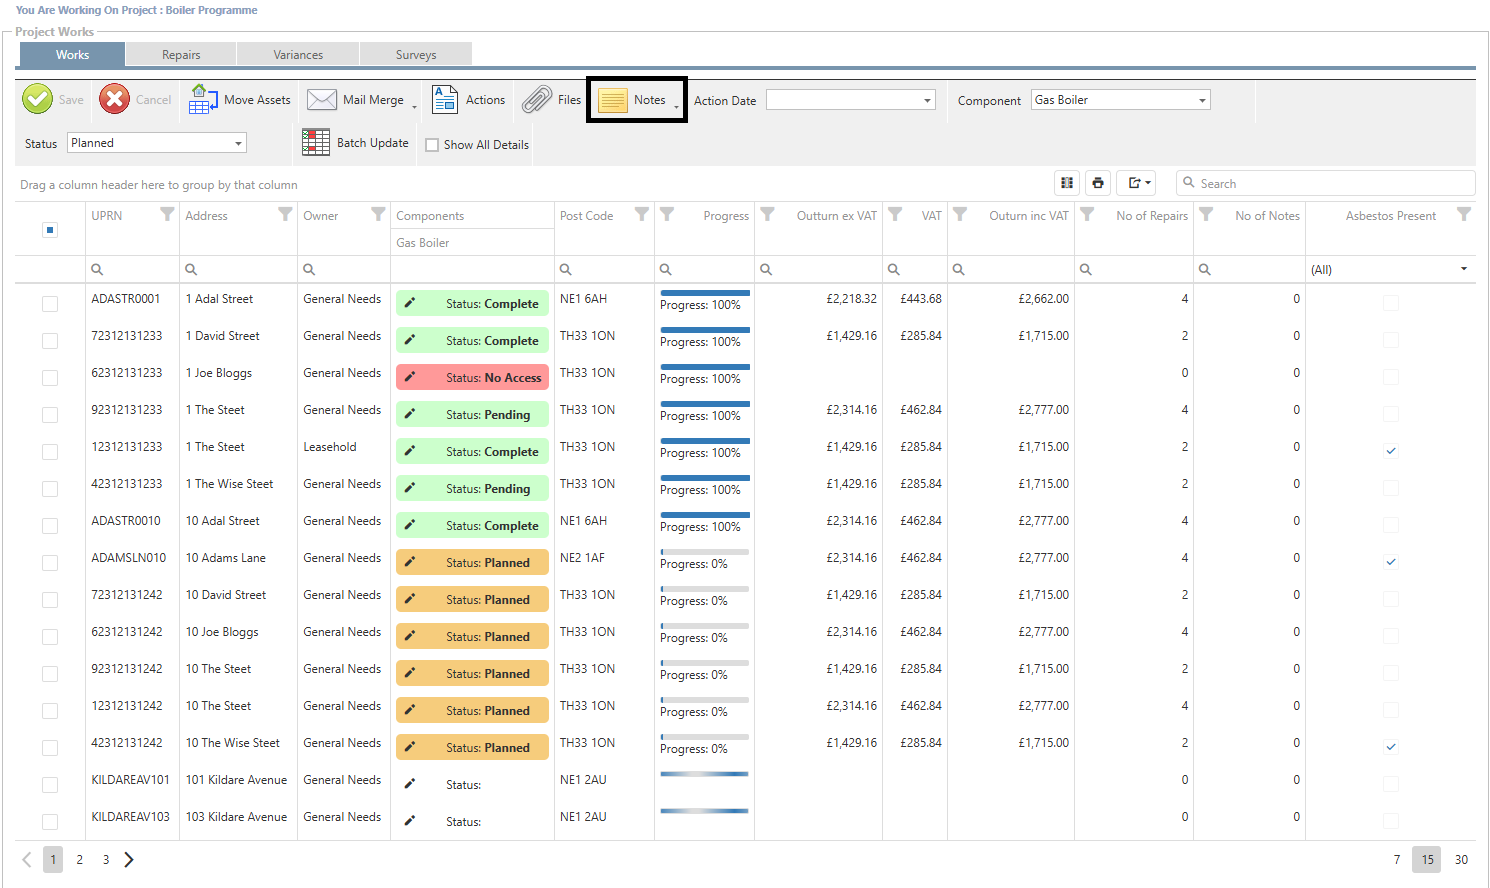Open the column chooser icon
Image resolution: width=1490 pixels, height=888 pixels.
[x=1067, y=183]
